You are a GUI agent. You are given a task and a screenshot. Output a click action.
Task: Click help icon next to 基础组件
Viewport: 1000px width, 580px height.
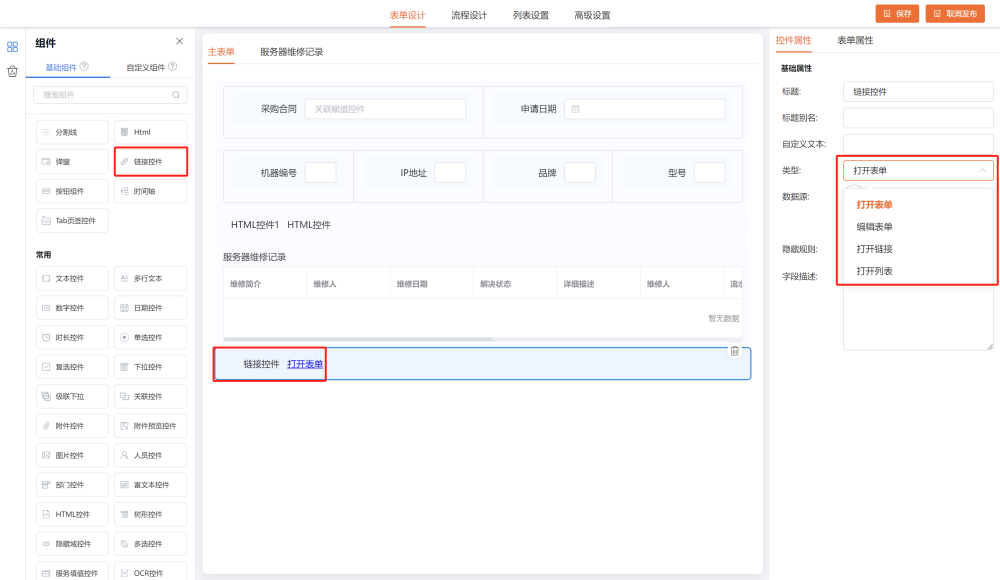tap(84, 67)
